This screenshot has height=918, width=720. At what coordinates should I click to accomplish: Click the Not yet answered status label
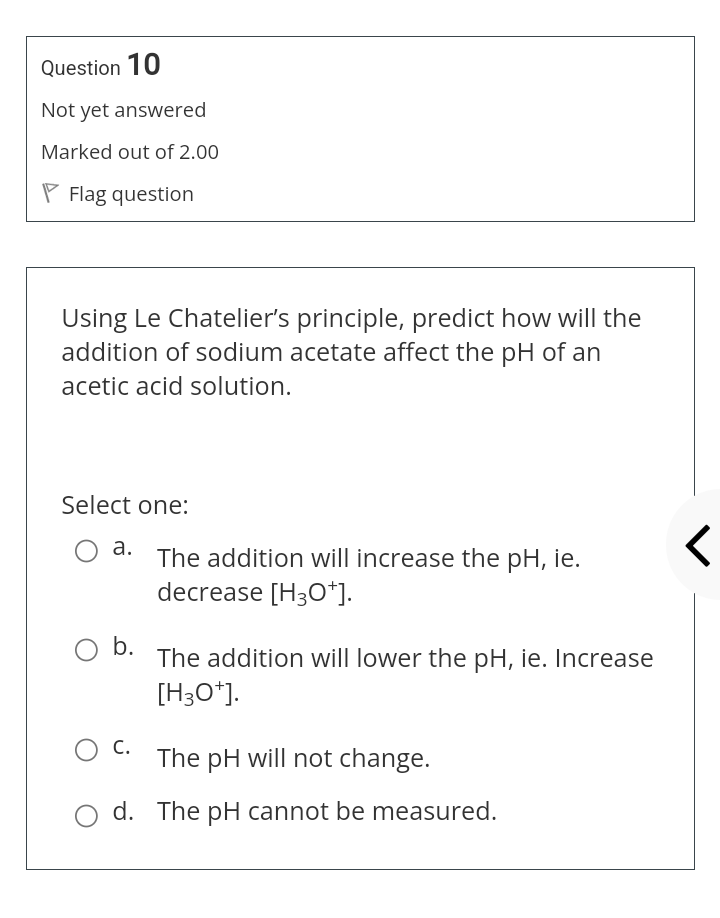123,110
